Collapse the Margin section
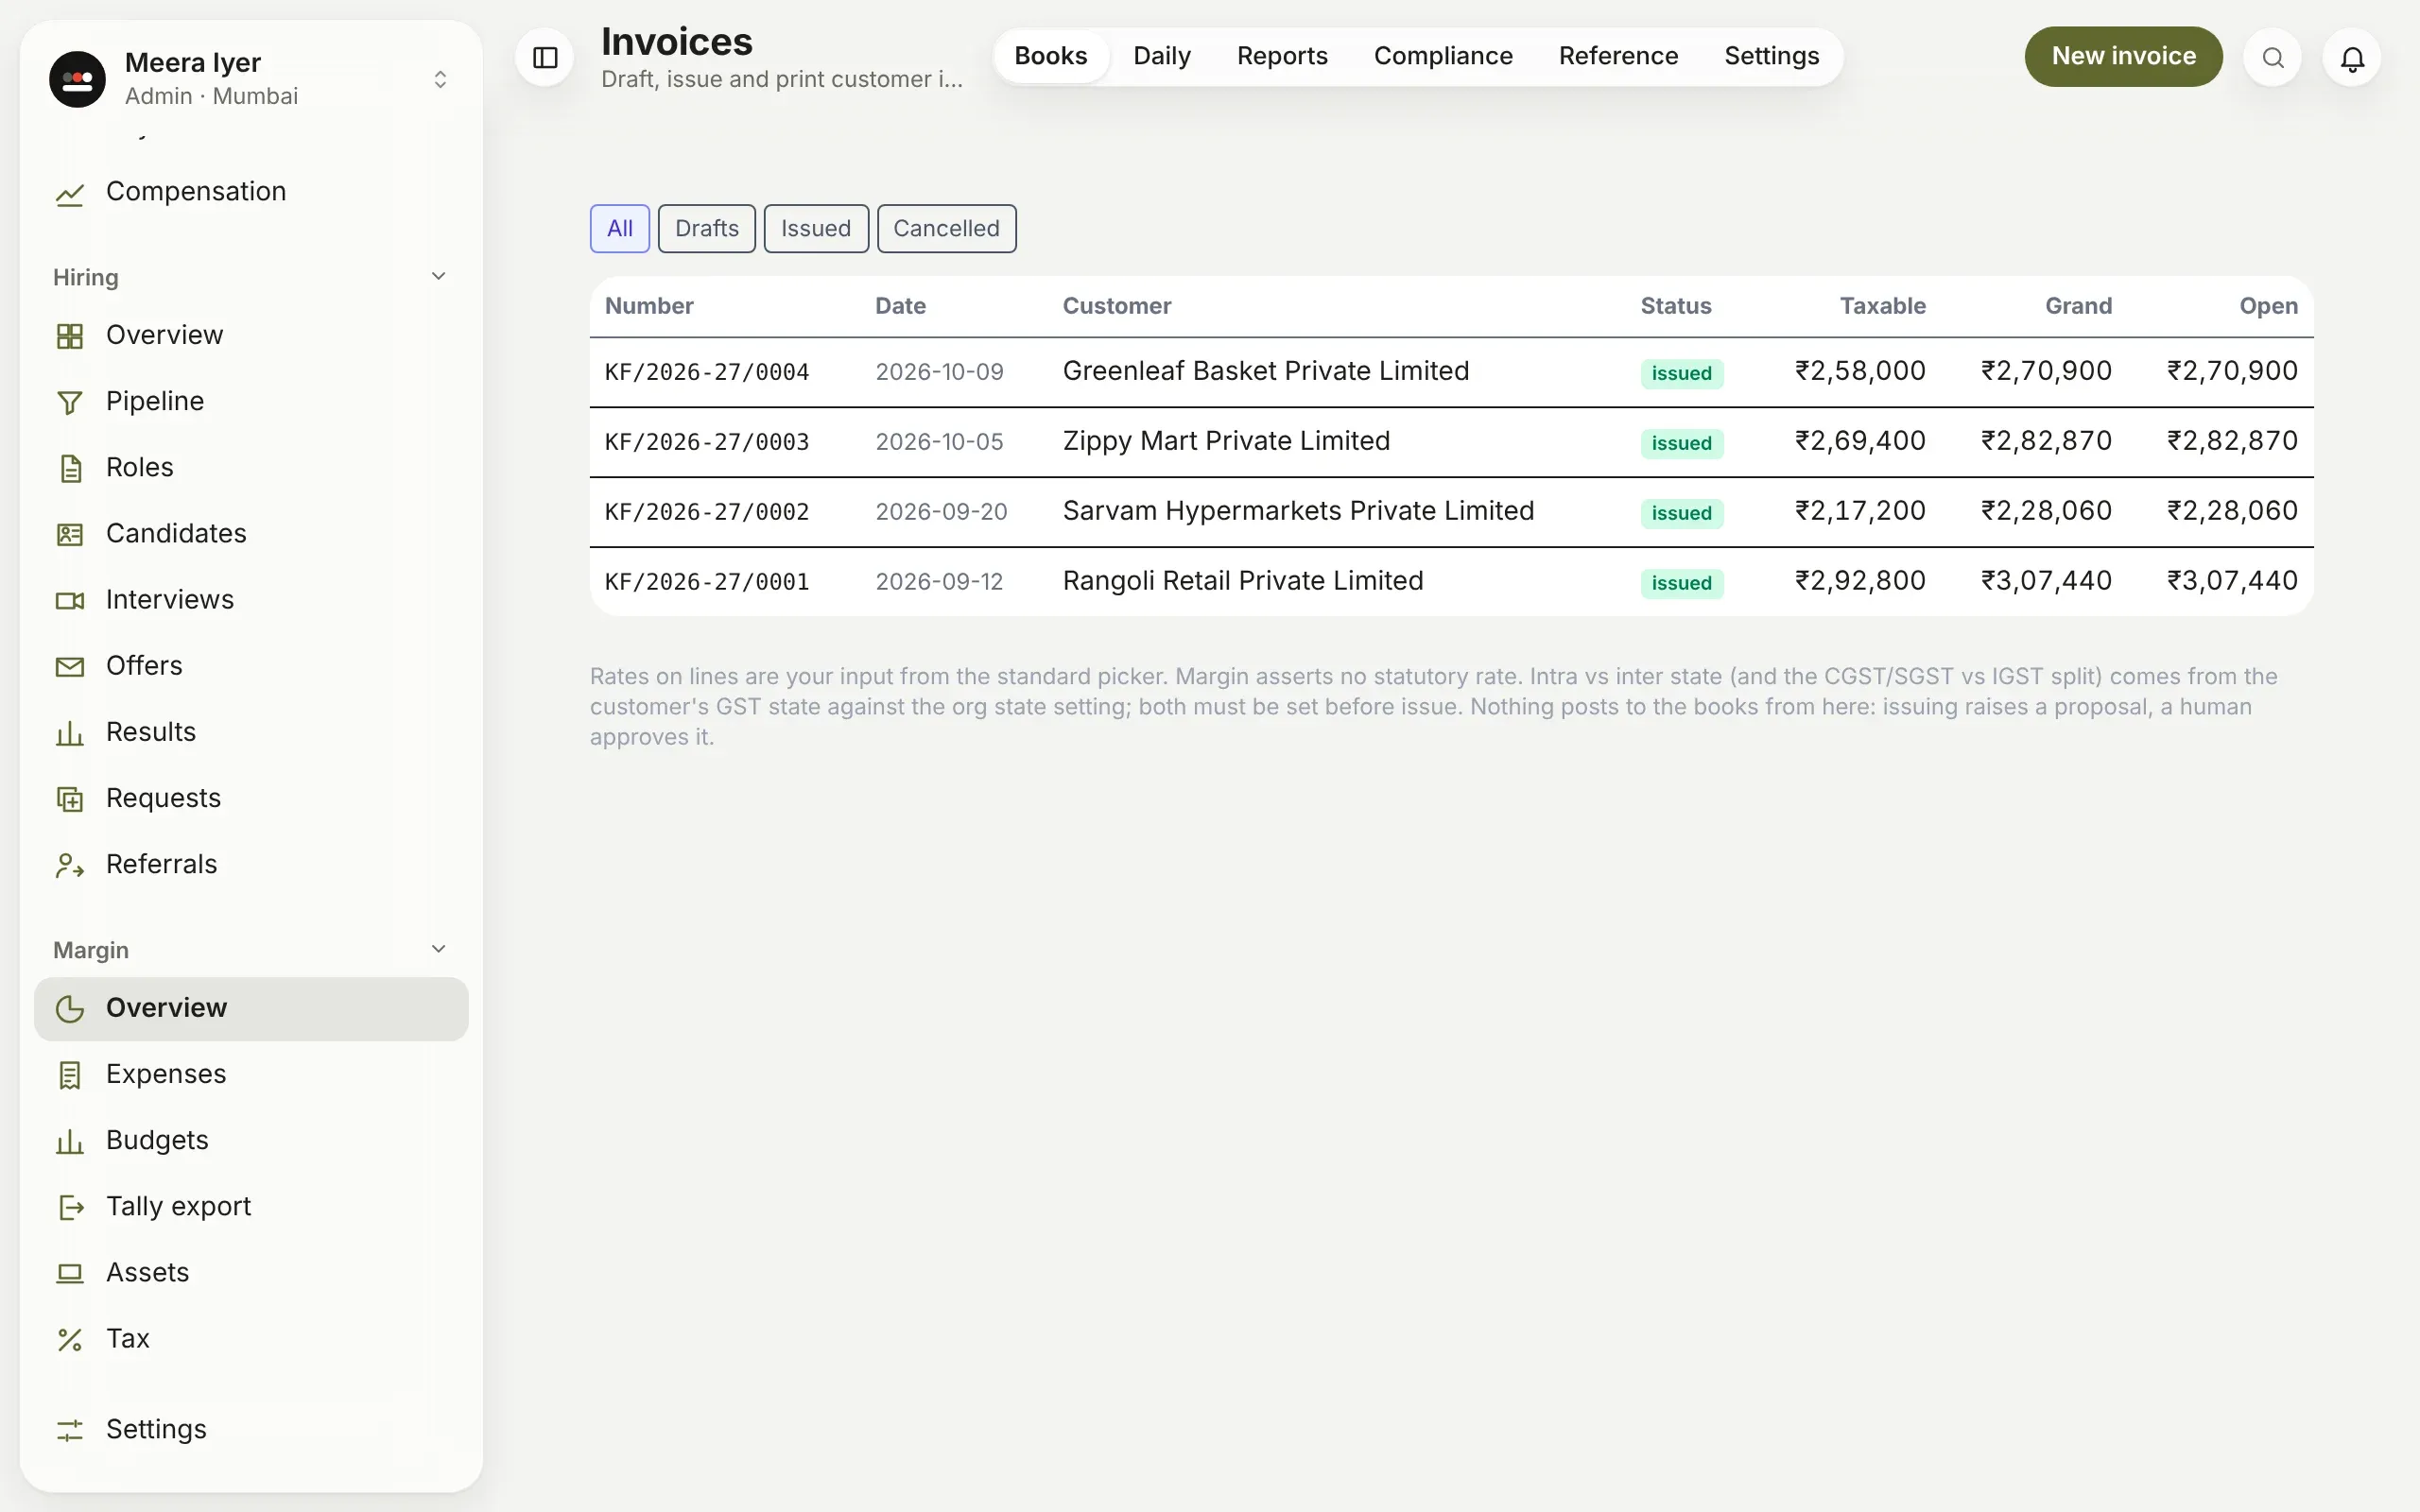Viewport: 2420px width, 1512px height. pyautogui.click(x=438, y=949)
